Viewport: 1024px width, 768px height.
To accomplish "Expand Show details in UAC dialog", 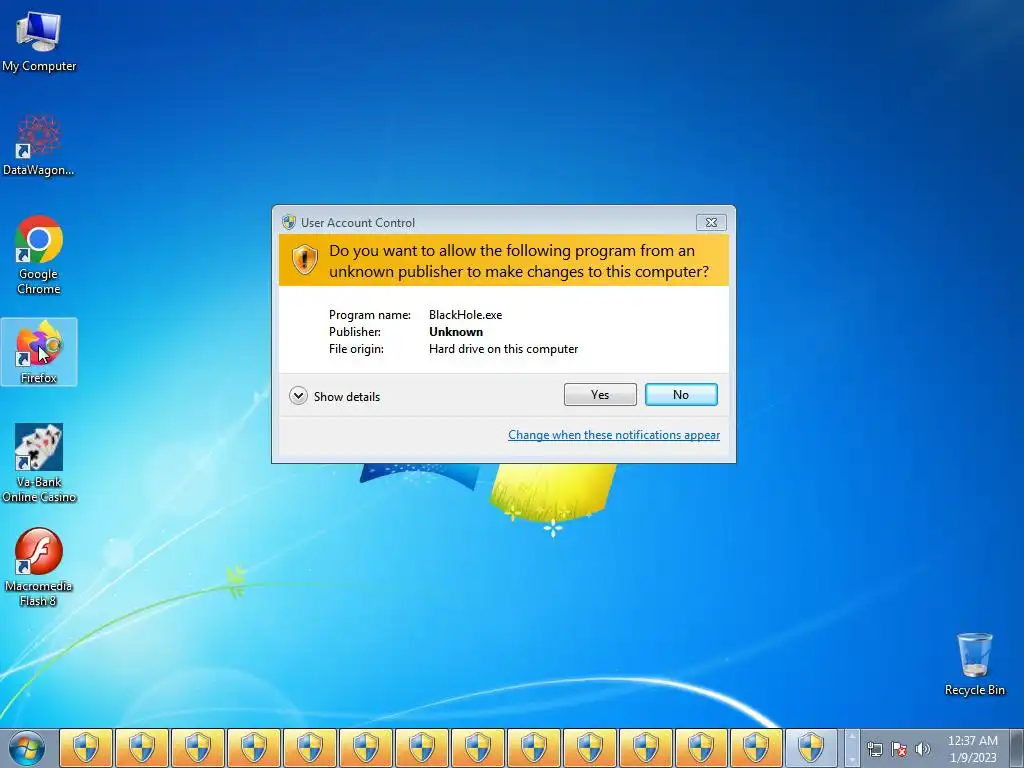I will tap(334, 396).
